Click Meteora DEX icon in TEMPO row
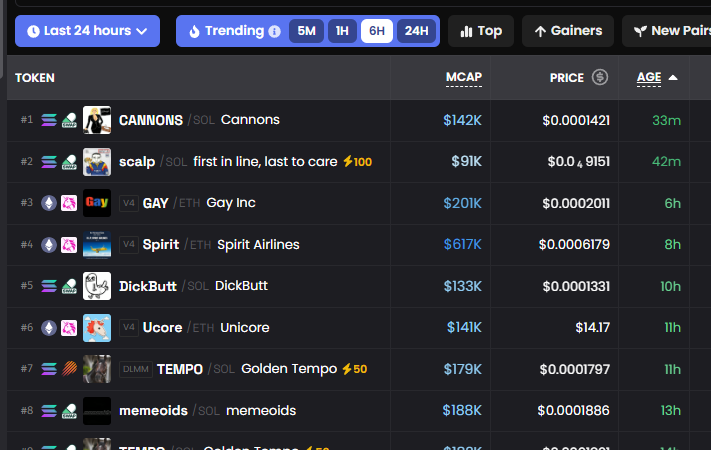The height and width of the screenshot is (450, 711). [x=69, y=369]
